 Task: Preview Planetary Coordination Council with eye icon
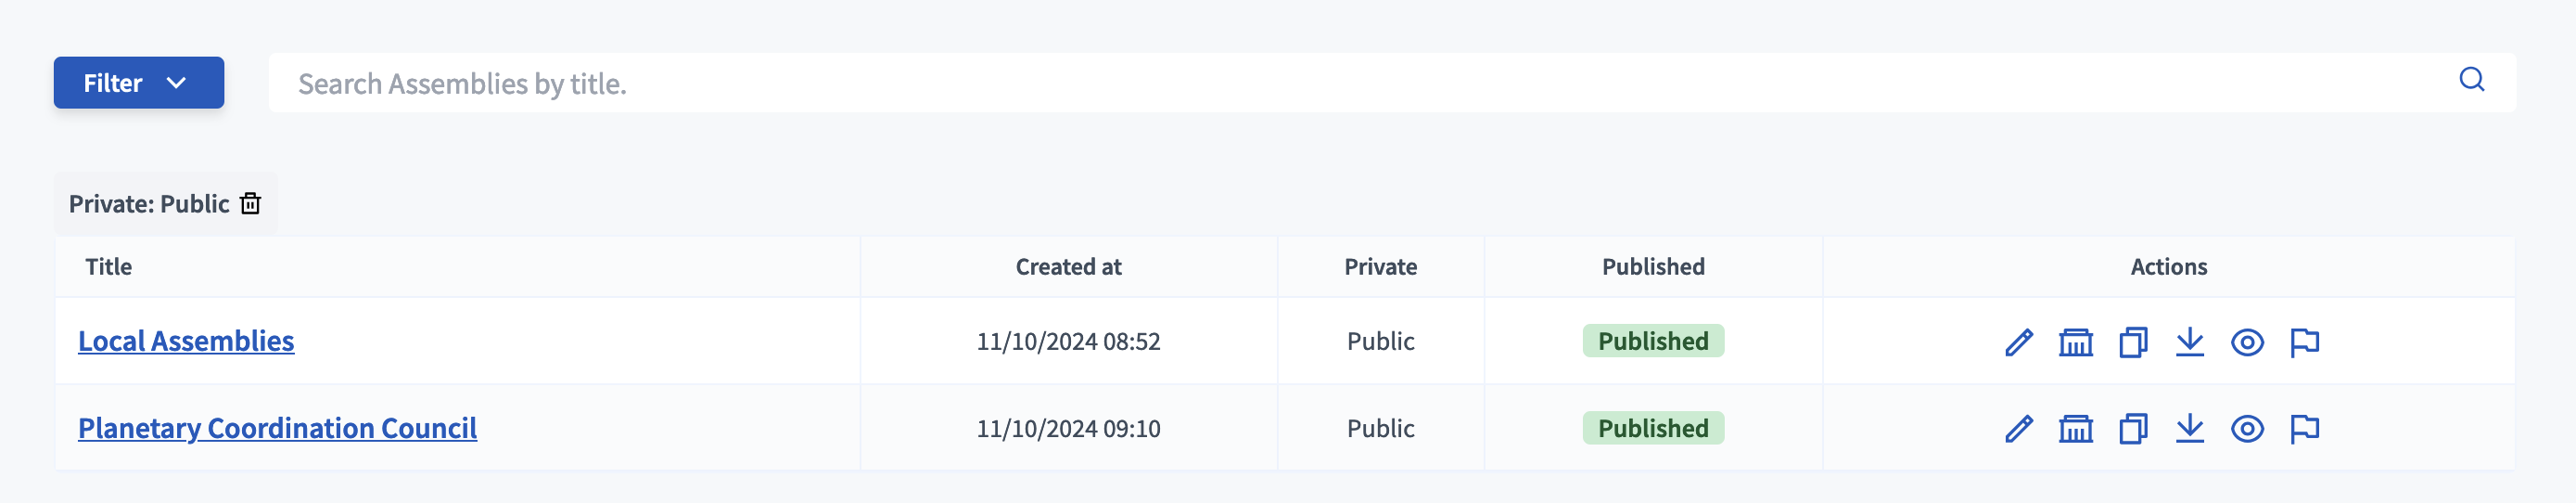pyautogui.click(x=2246, y=429)
